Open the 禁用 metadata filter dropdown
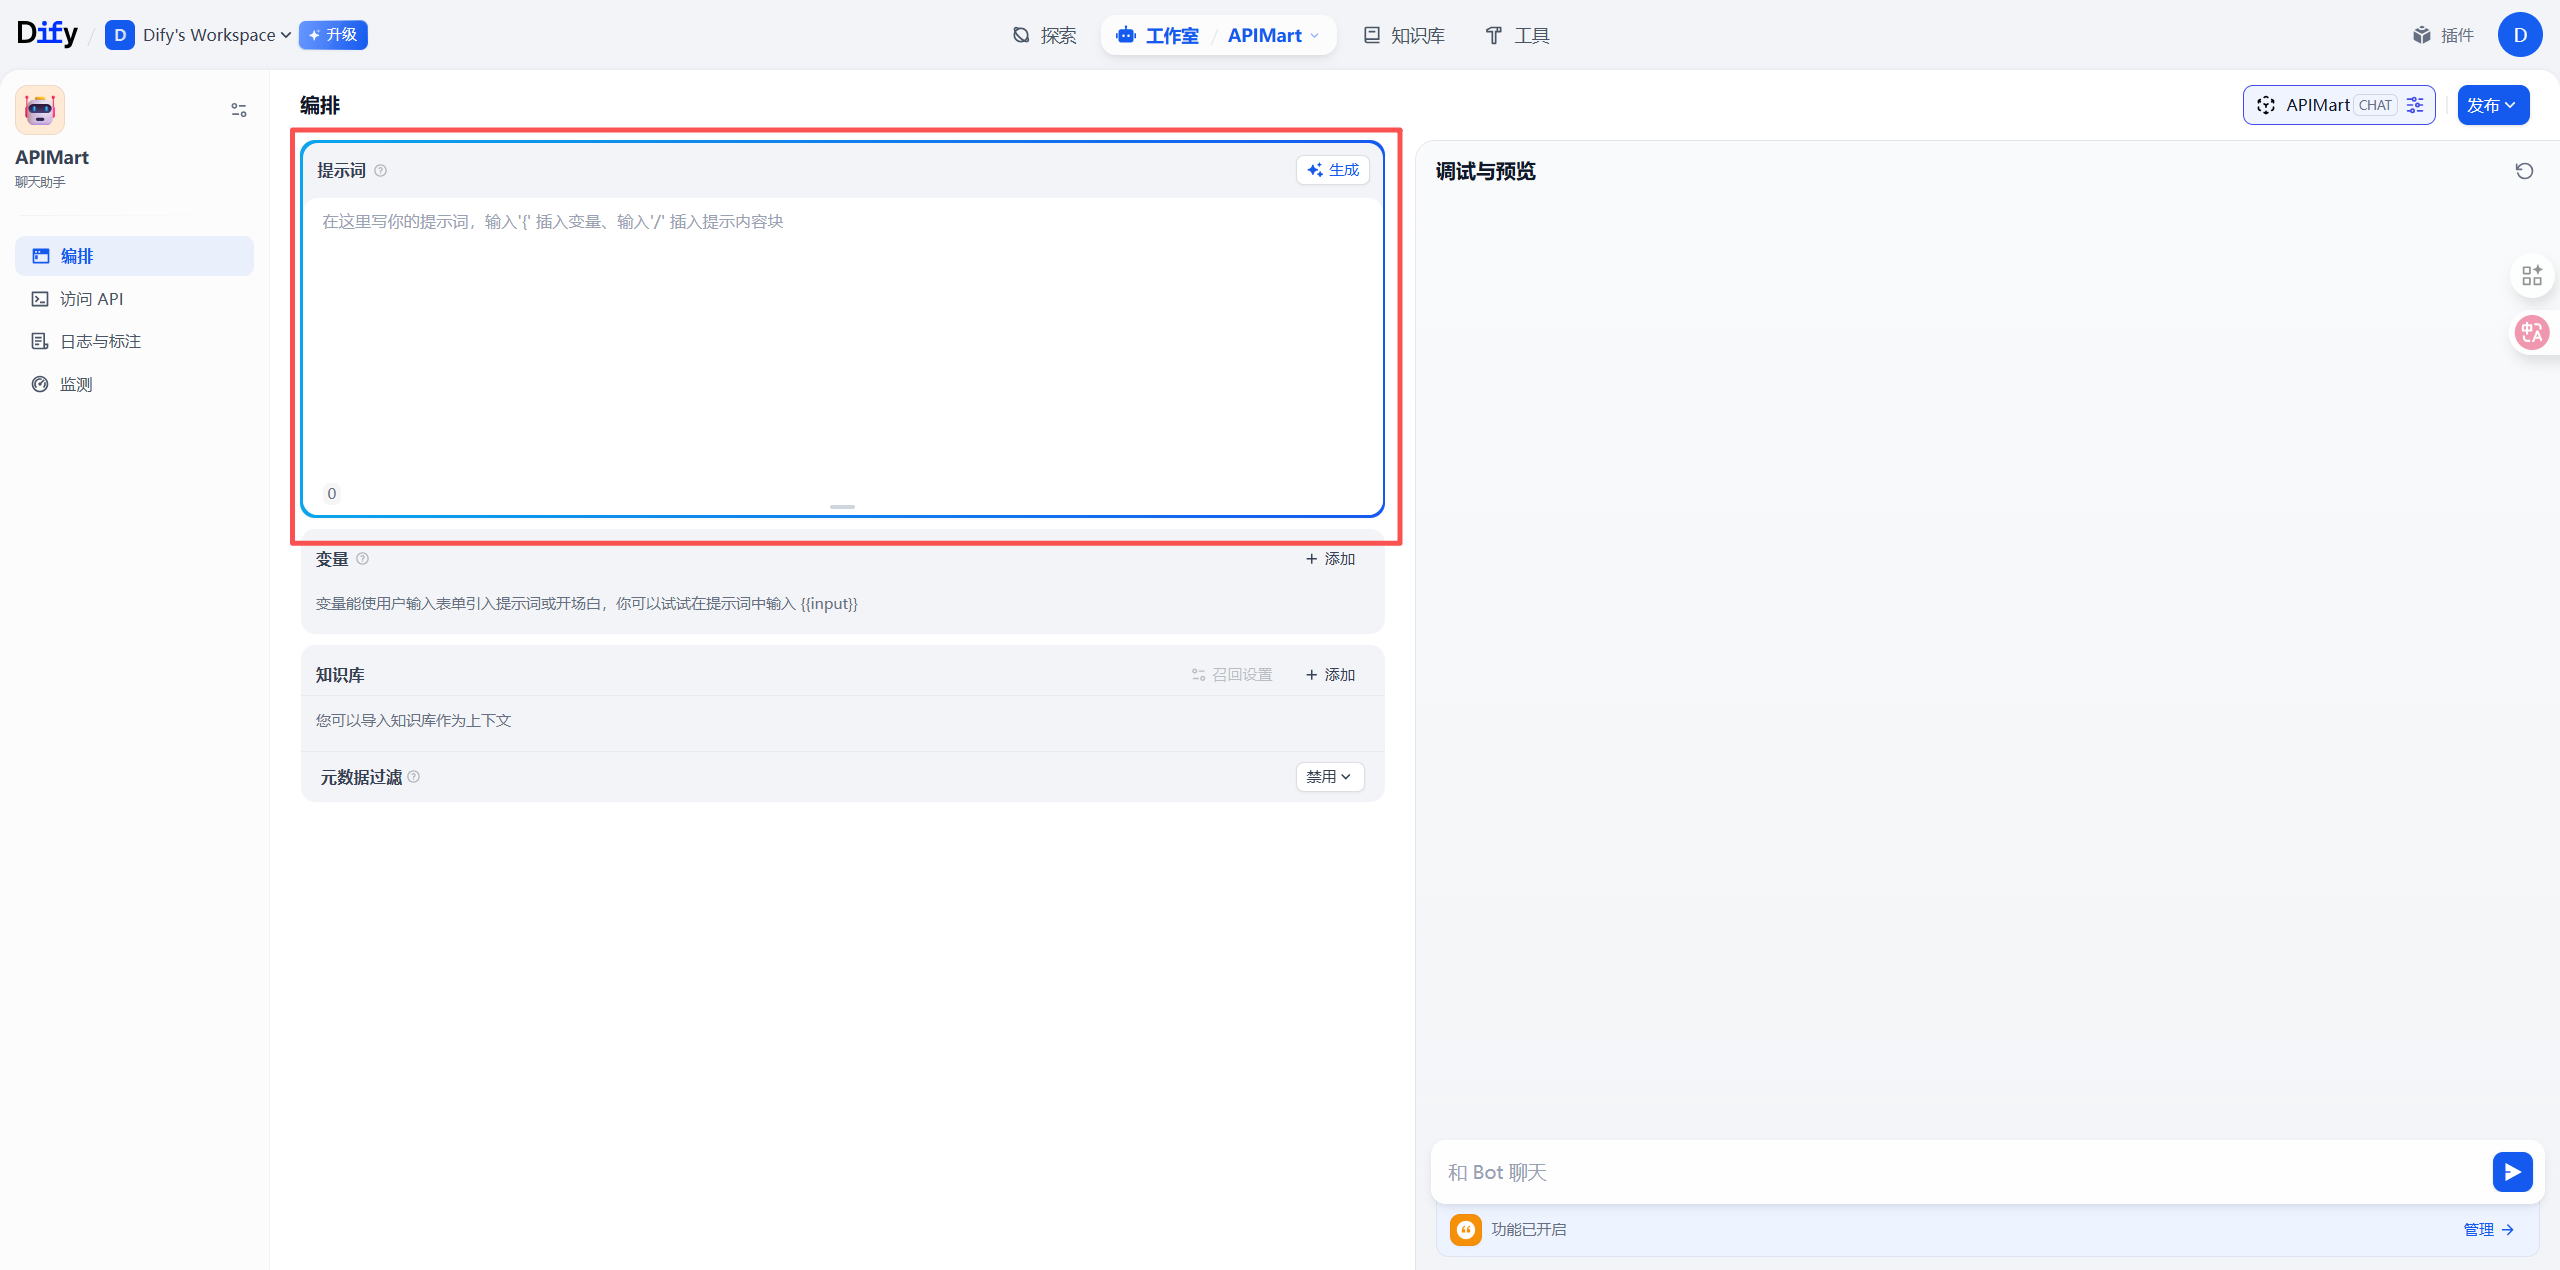 tap(1329, 777)
